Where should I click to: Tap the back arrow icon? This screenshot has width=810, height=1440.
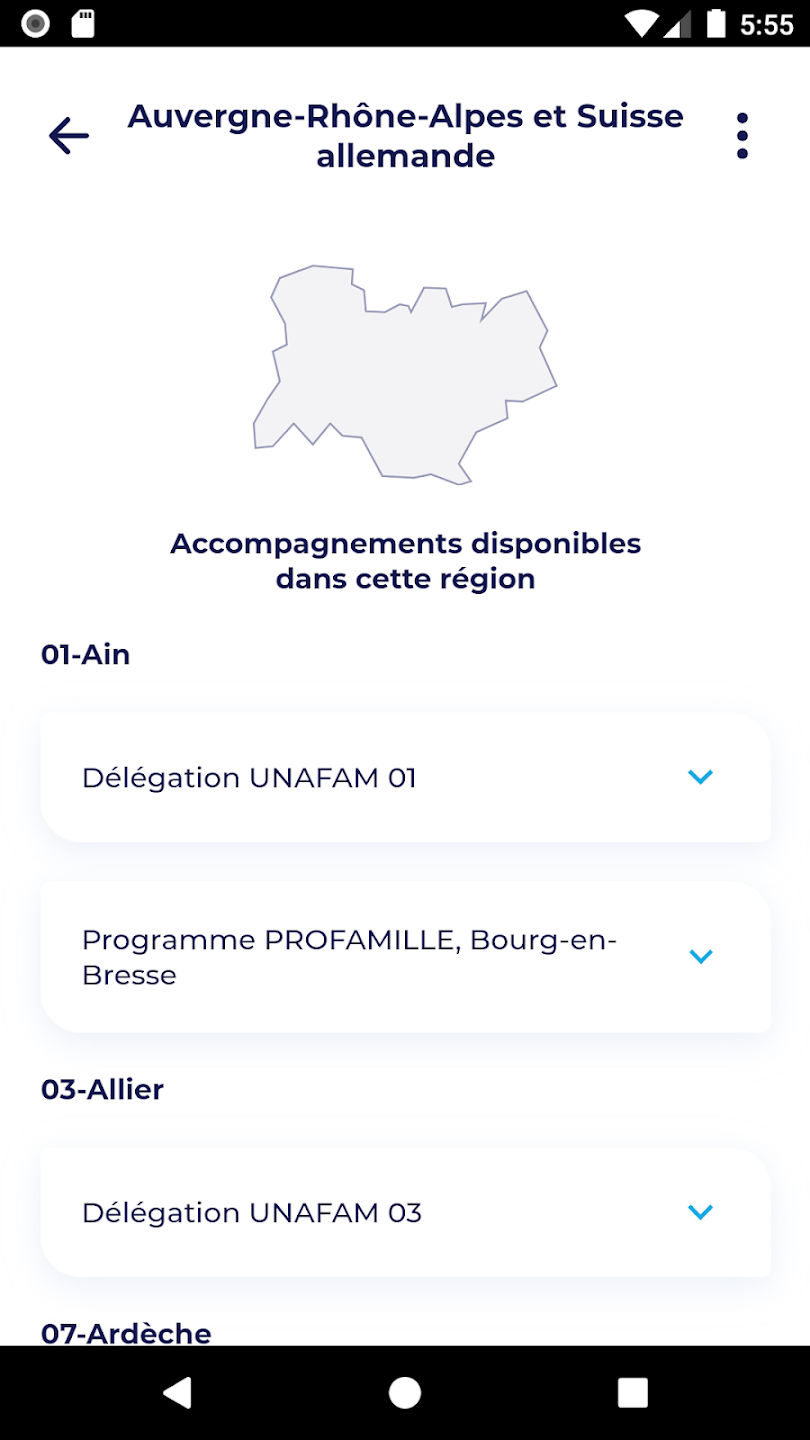pos(69,136)
